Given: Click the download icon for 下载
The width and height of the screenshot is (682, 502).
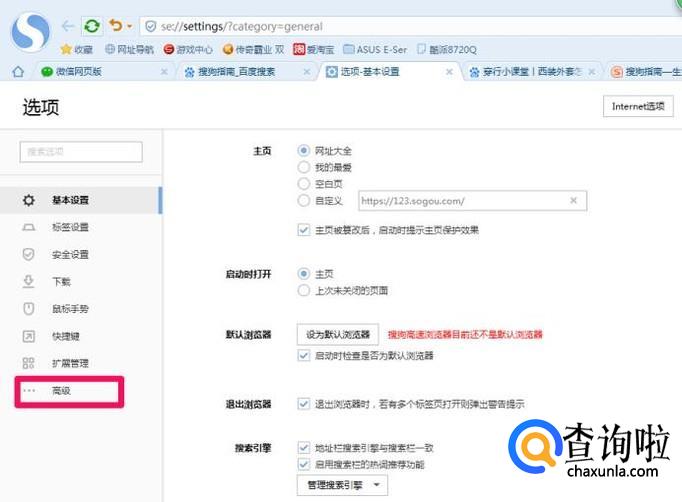Looking at the screenshot, I should point(29,281).
